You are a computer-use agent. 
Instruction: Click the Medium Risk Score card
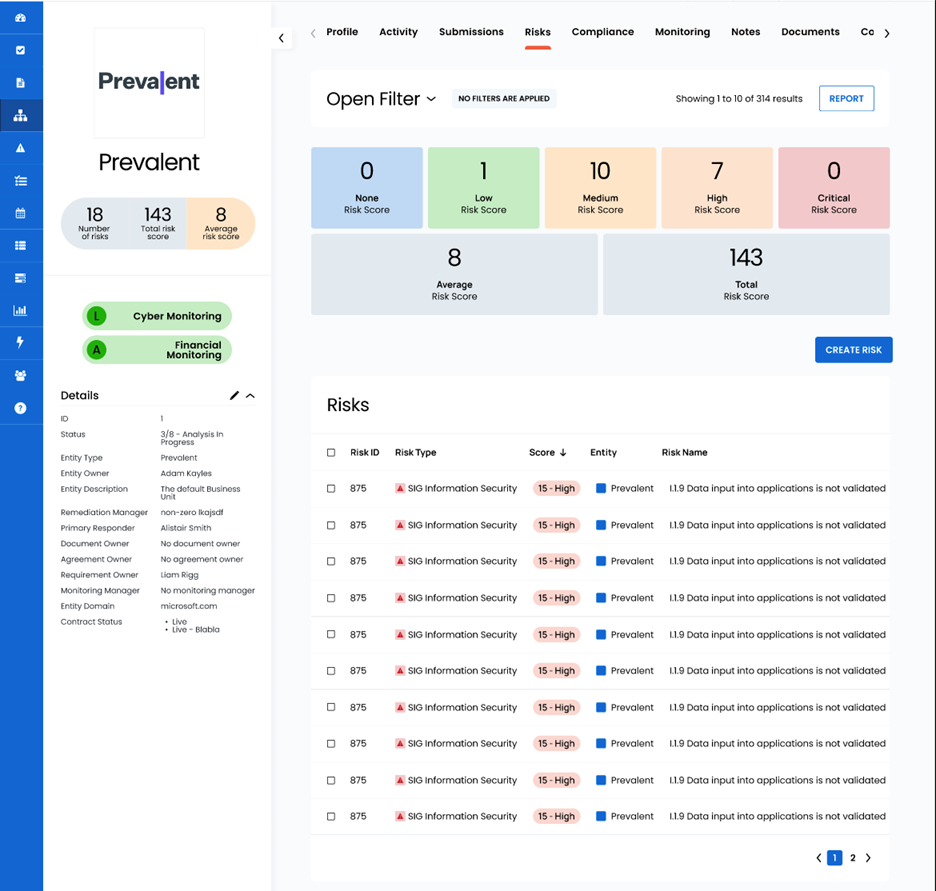pyautogui.click(x=600, y=188)
